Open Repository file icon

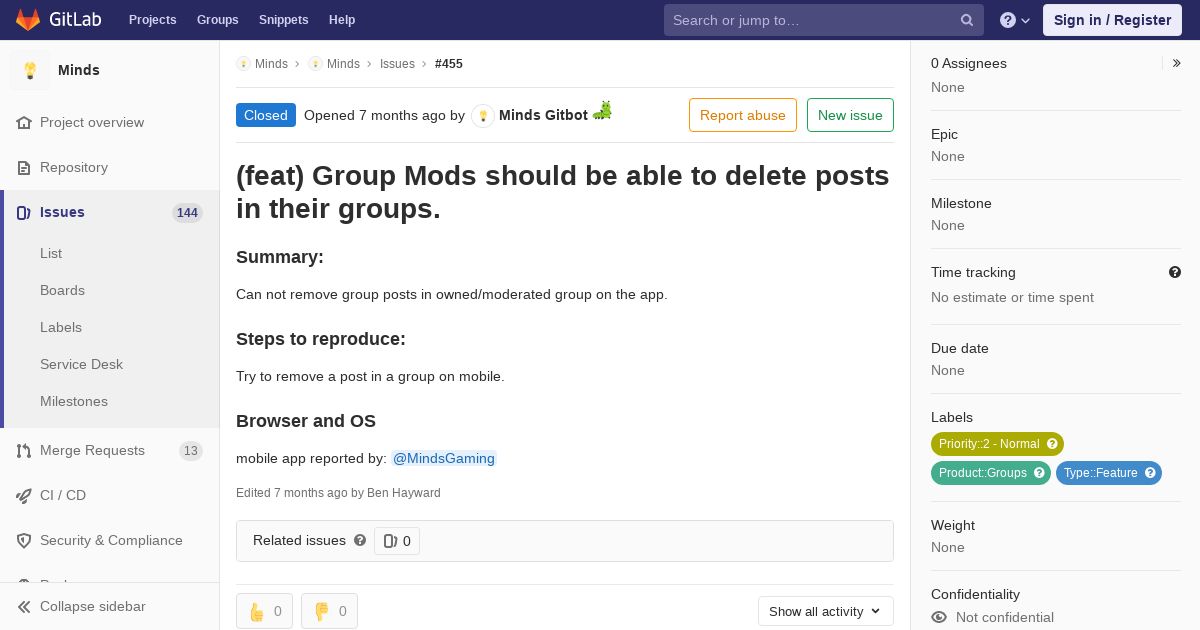24,168
